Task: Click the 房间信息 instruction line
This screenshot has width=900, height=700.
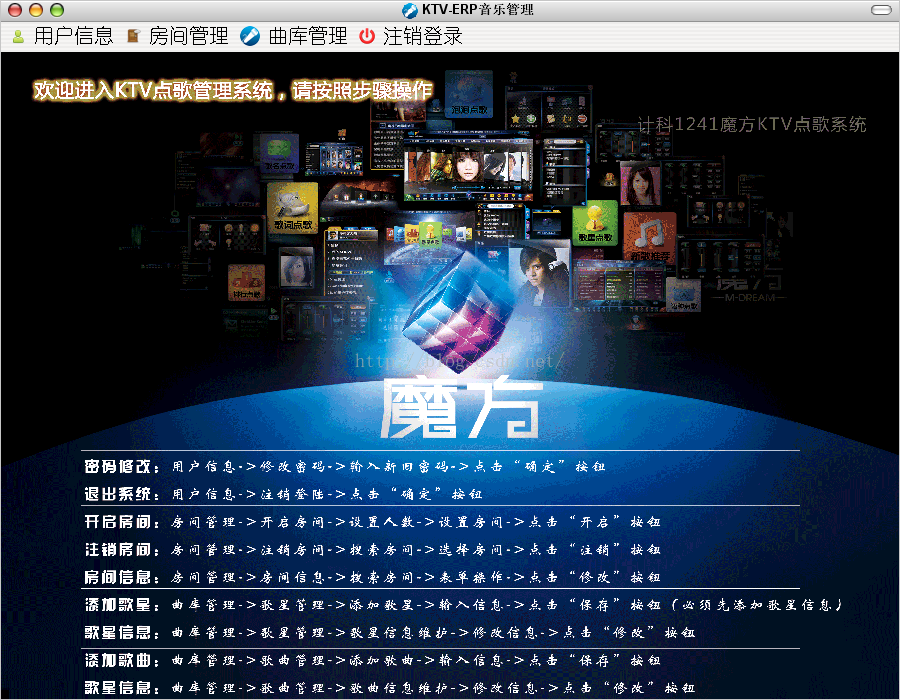Action: point(373,577)
